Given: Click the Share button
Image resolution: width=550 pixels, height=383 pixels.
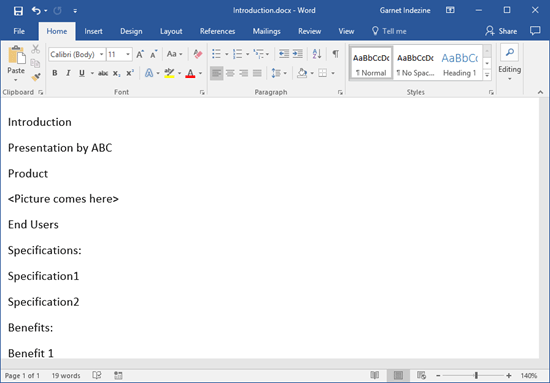Looking at the screenshot, I should click(501, 31).
